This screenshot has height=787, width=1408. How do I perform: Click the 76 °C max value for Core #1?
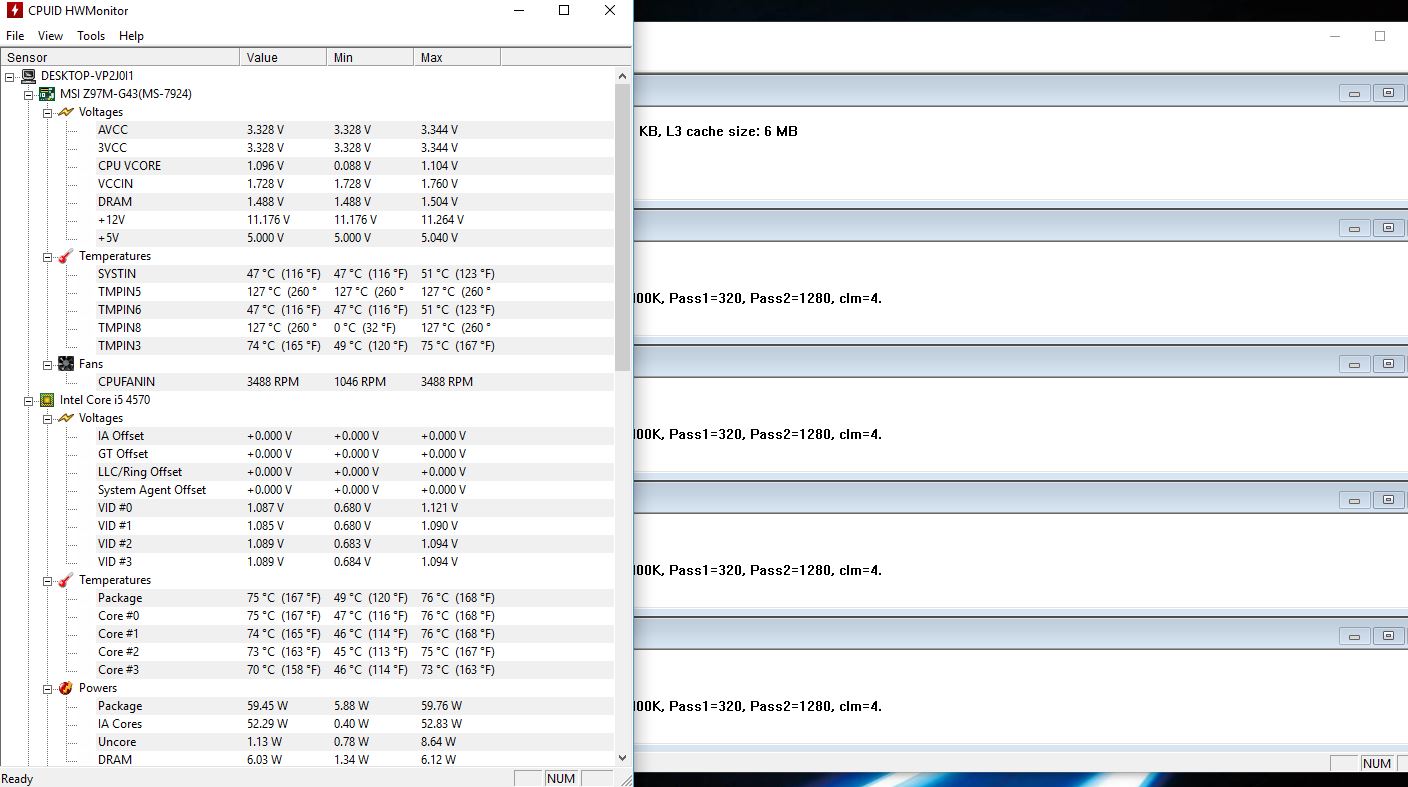click(x=458, y=634)
